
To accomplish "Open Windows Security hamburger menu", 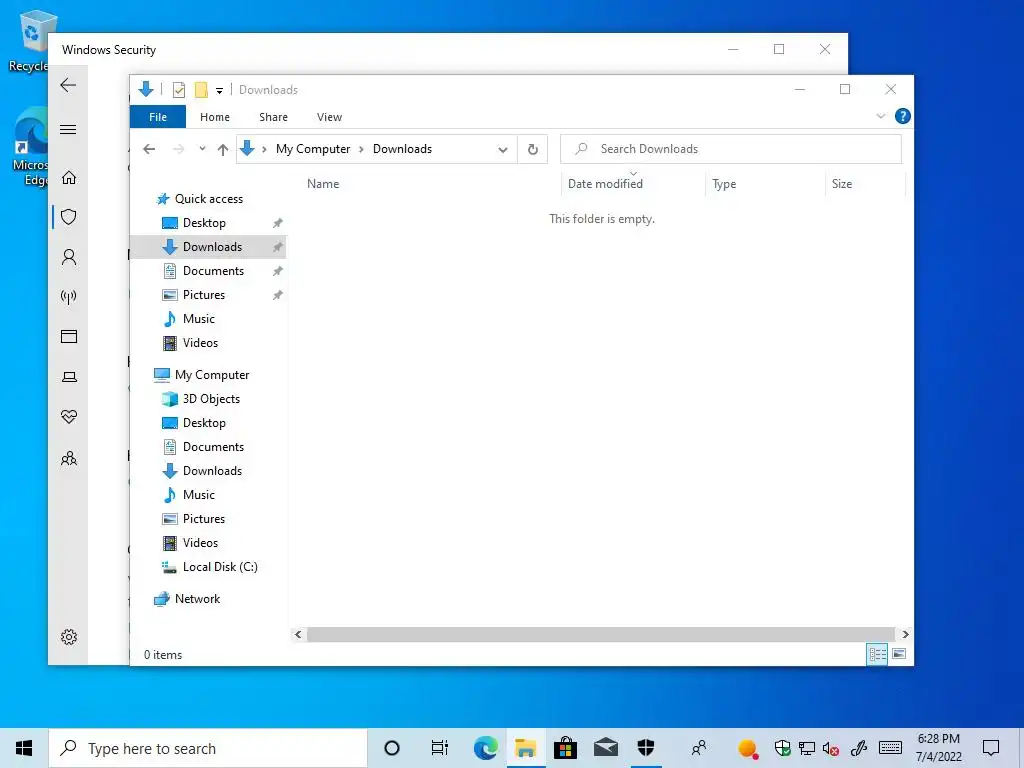I will (68, 129).
